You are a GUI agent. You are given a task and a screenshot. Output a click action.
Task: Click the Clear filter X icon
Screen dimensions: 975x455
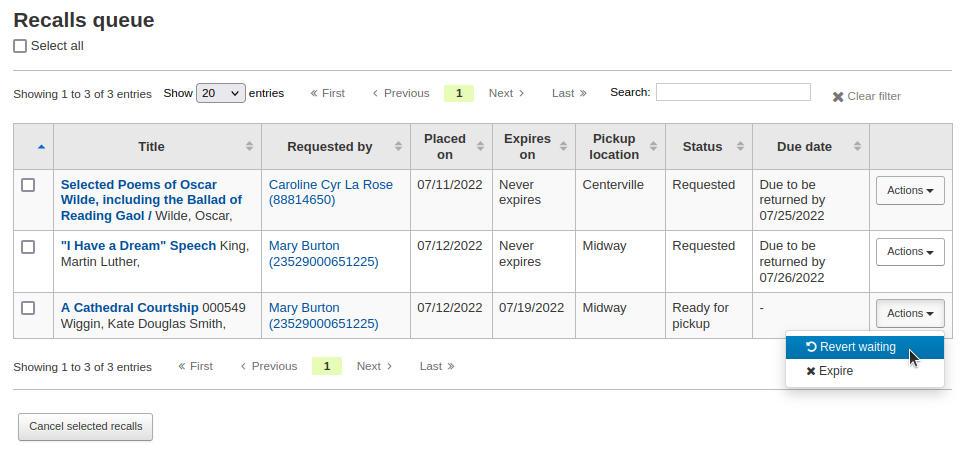coord(838,97)
